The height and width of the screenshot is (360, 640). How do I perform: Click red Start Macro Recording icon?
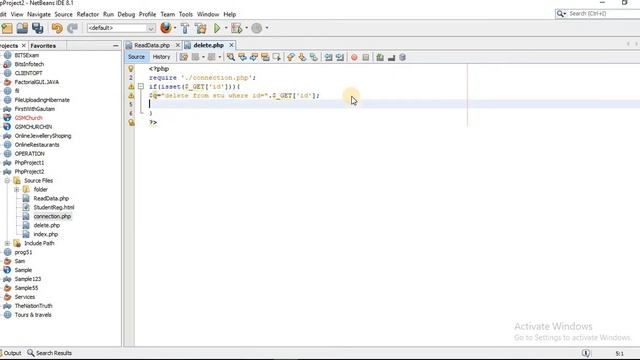point(354,57)
